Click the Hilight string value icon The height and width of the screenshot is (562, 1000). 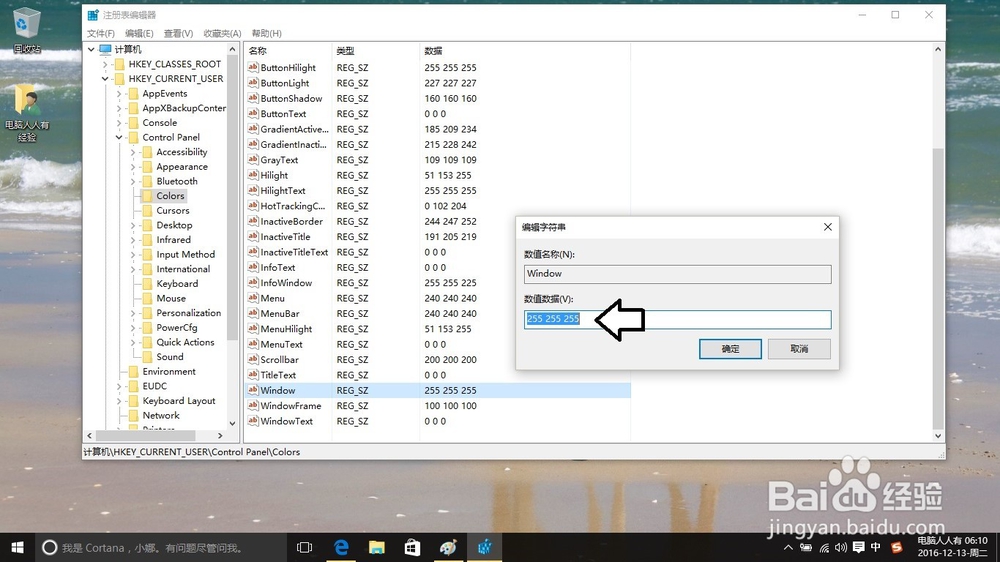pyautogui.click(x=253, y=175)
